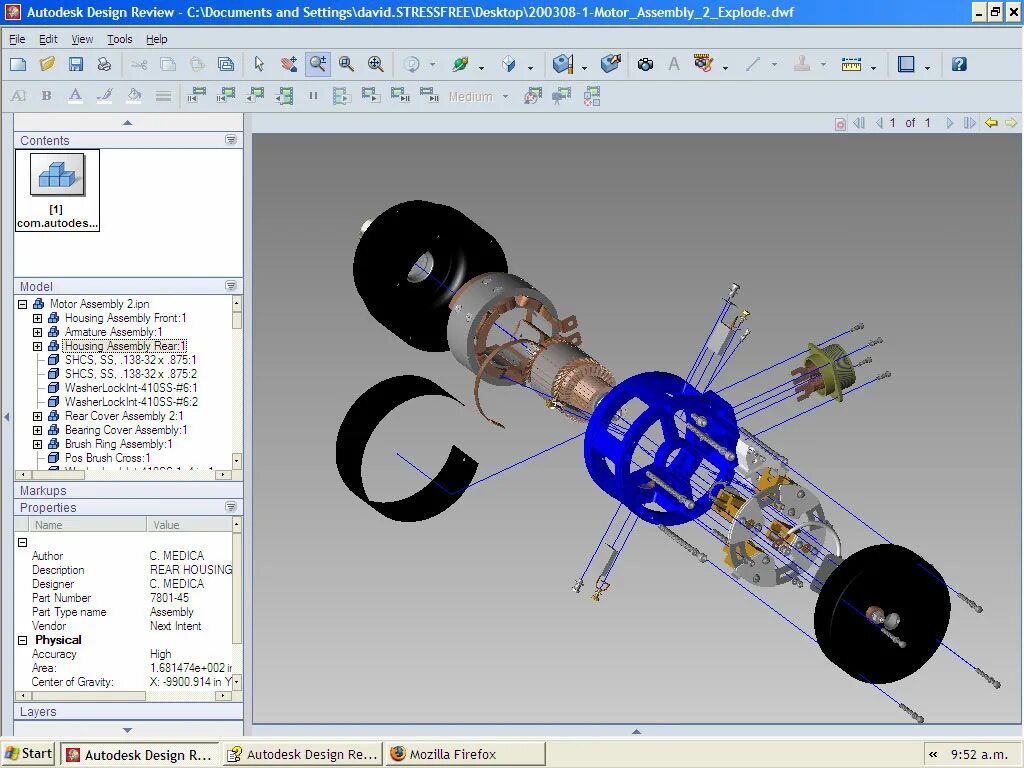Open the Tools menu
1024x768 pixels.
(x=120, y=39)
